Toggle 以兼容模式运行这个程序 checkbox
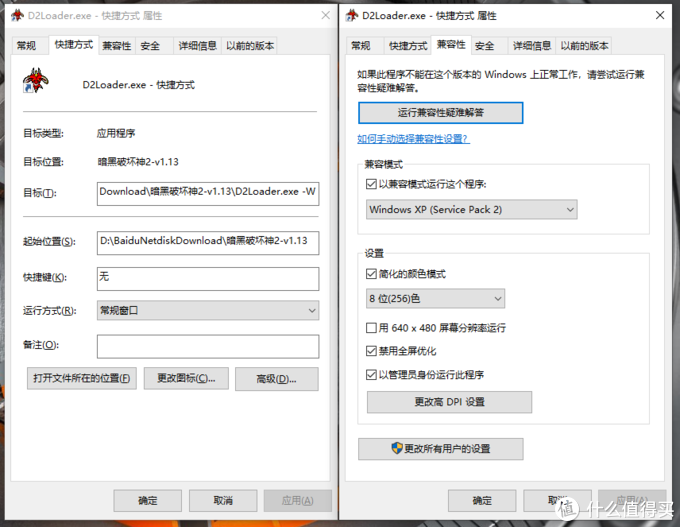Screen dimensions: 680x527 pyautogui.click(x=371, y=184)
